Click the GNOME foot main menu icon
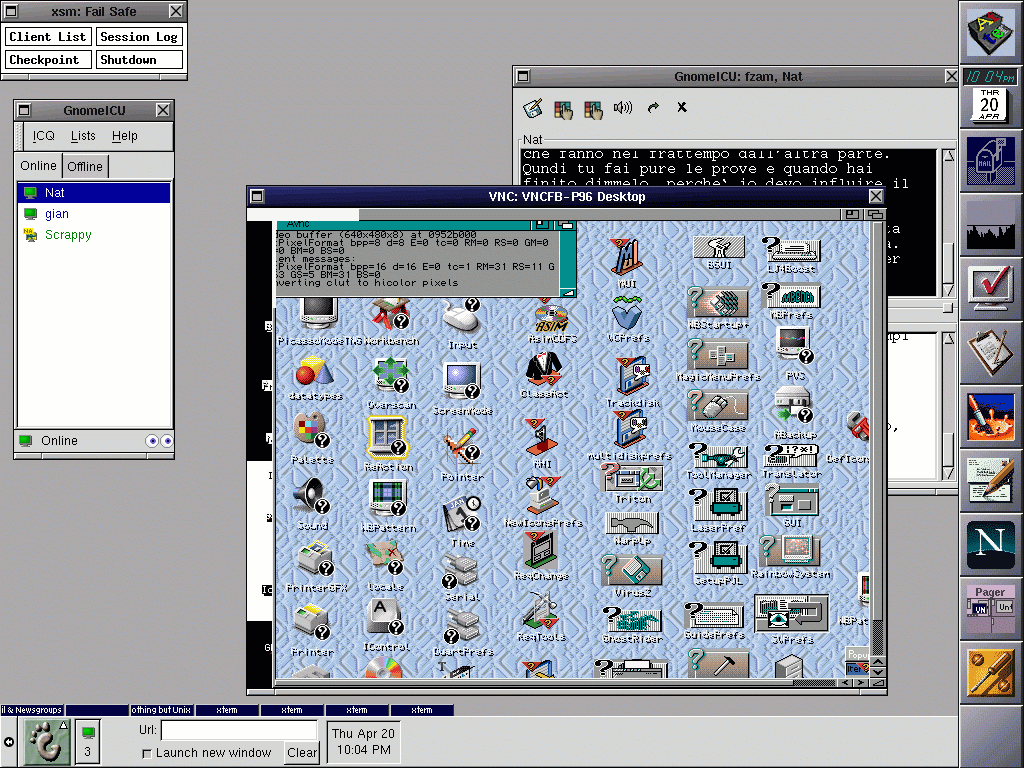Image resolution: width=1024 pixels, height=768 pixels. pyautogui.click(x=45, y=742)
